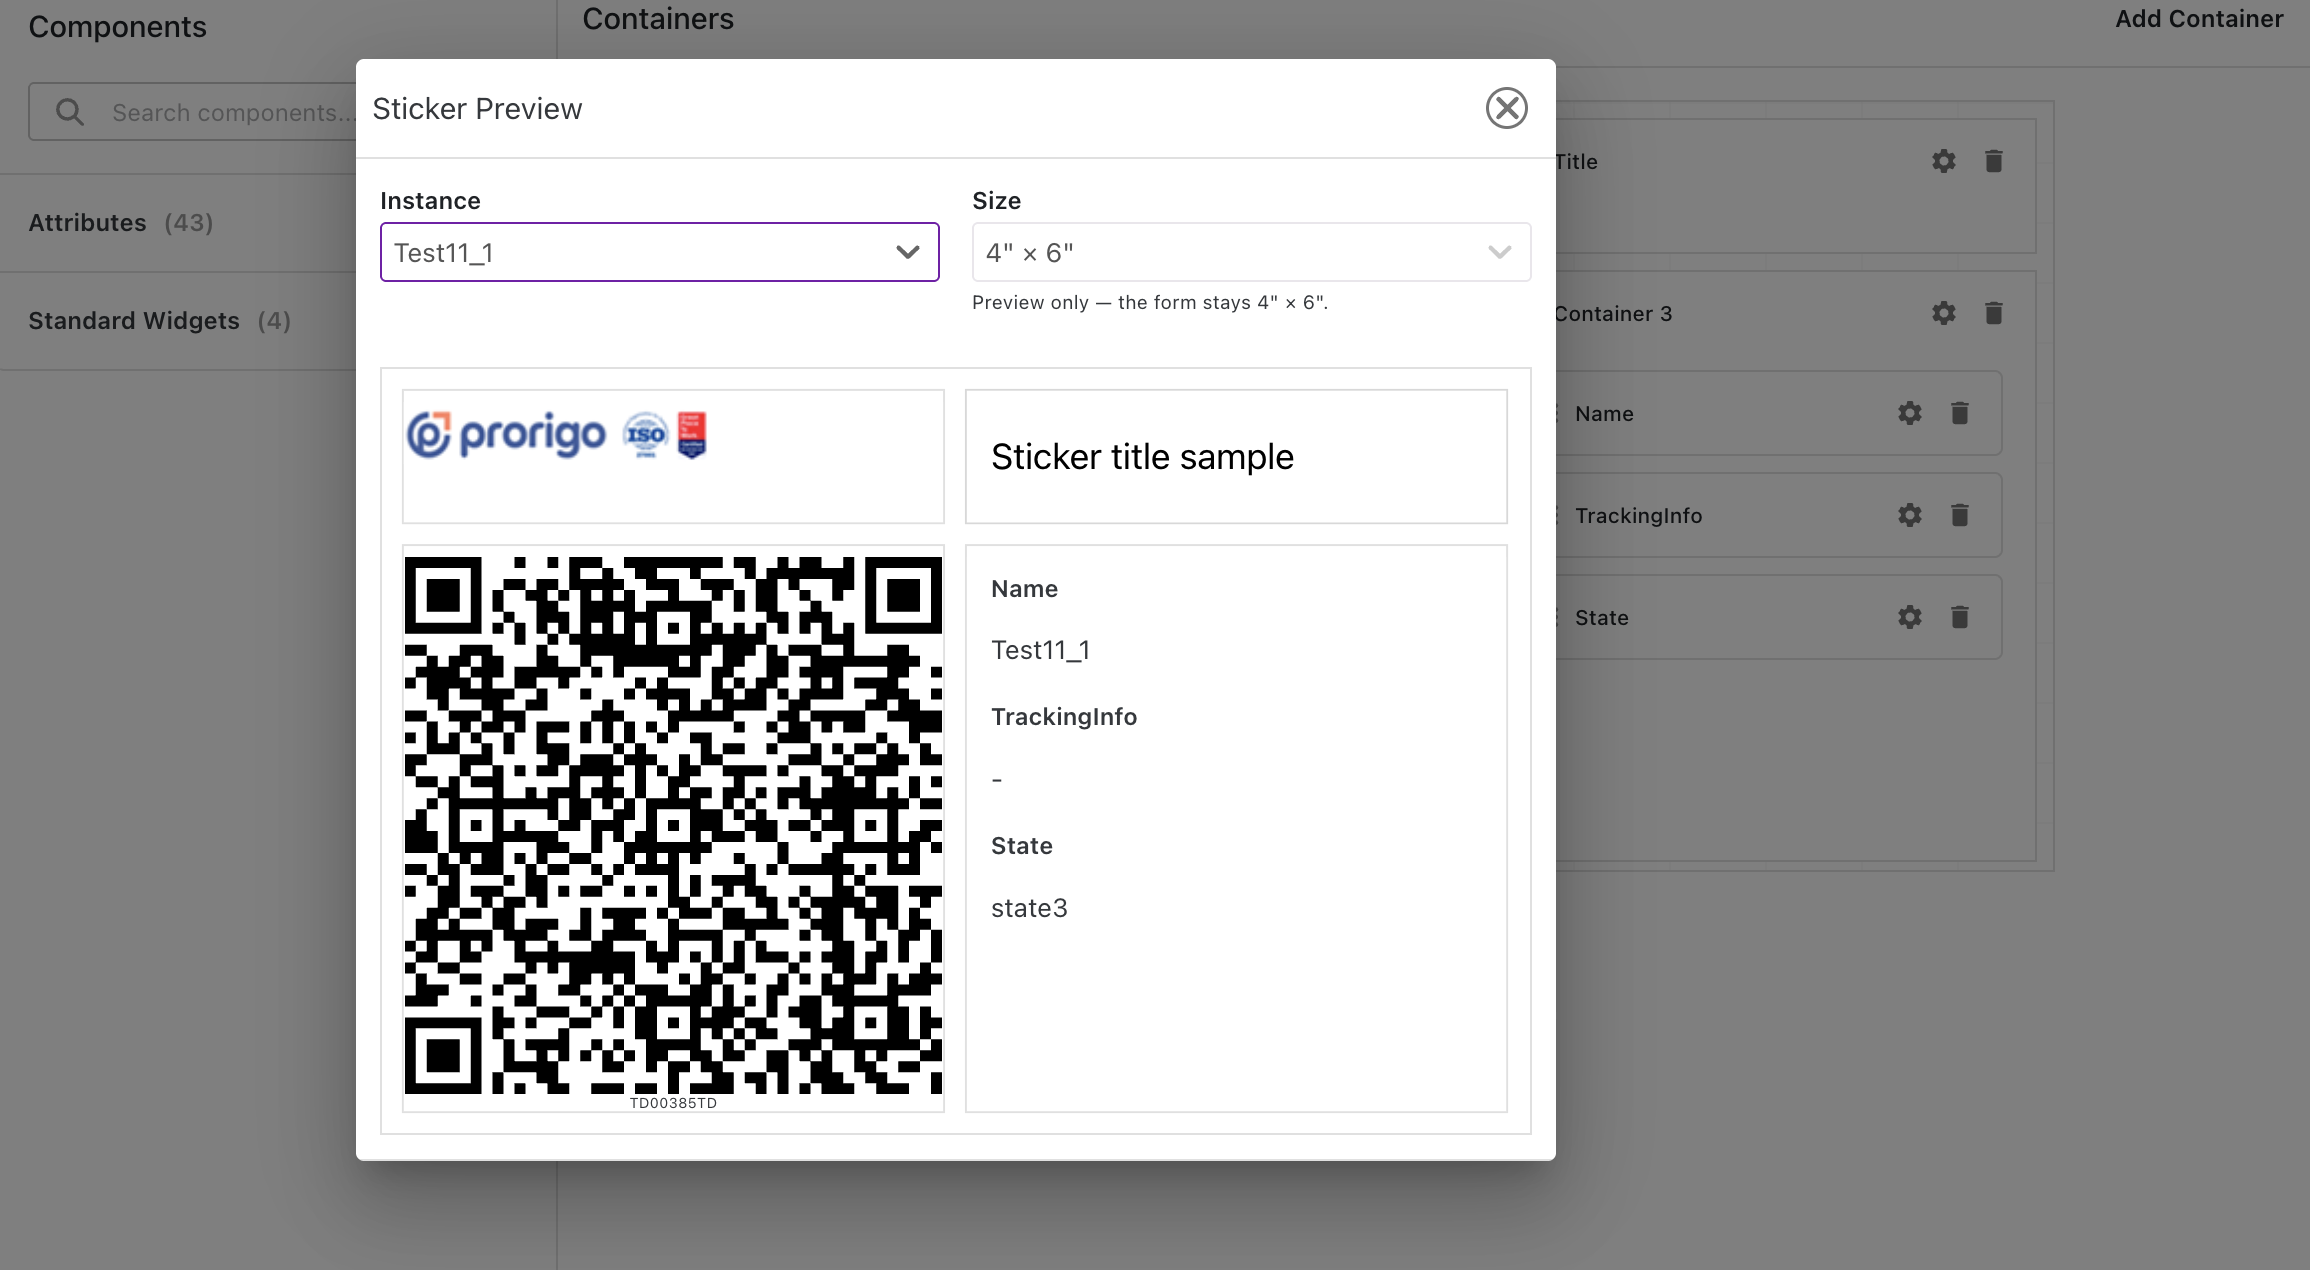
Task: Click the 'Instance' field label
Action: click(x=430, y=201)
